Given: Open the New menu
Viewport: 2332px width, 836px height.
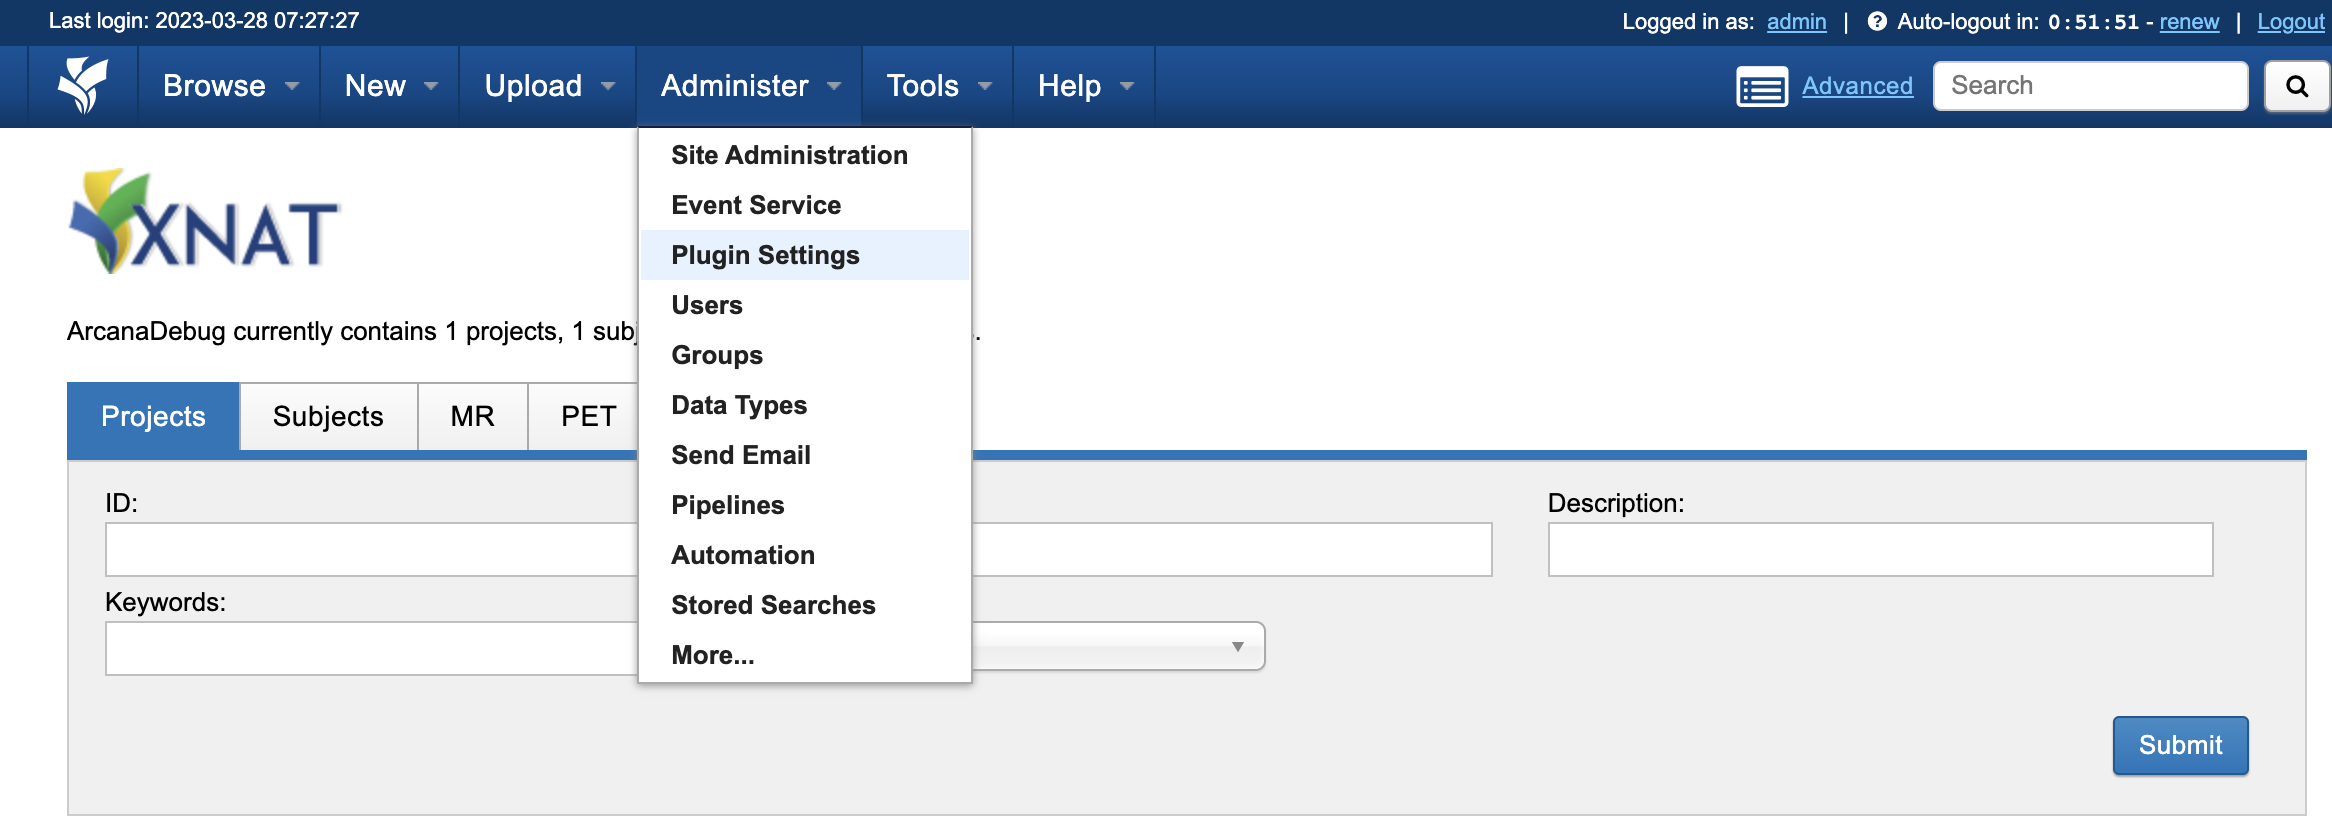Looking at the screenshot, I should coord(390,86).
